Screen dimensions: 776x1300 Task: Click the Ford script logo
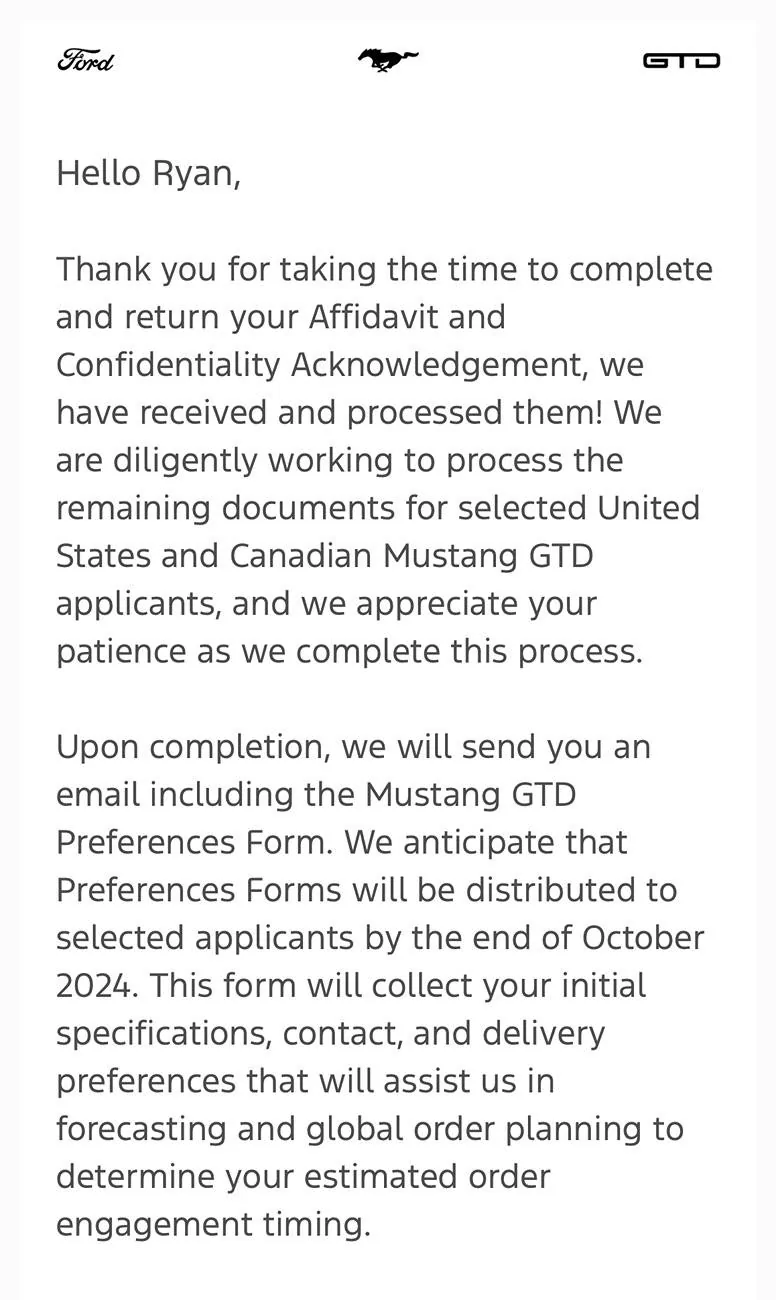point(85,60)
